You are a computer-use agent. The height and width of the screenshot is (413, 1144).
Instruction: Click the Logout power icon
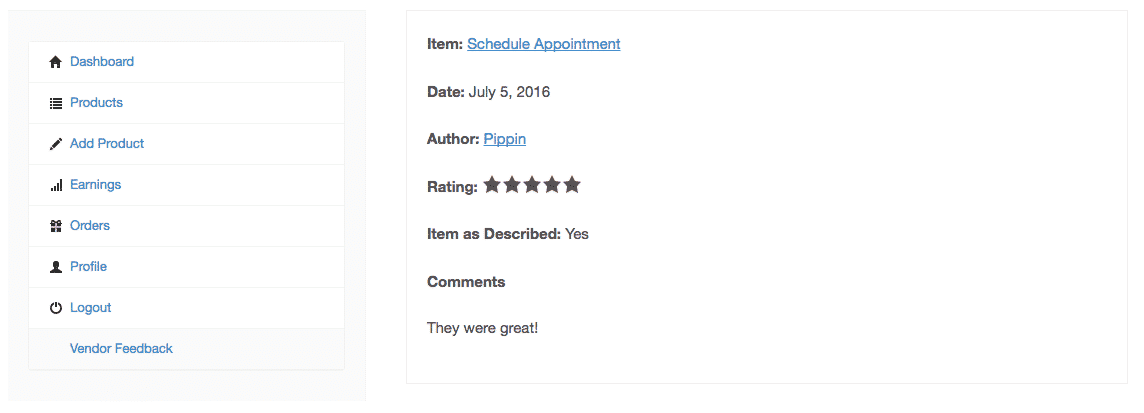[x=55, y=308]
